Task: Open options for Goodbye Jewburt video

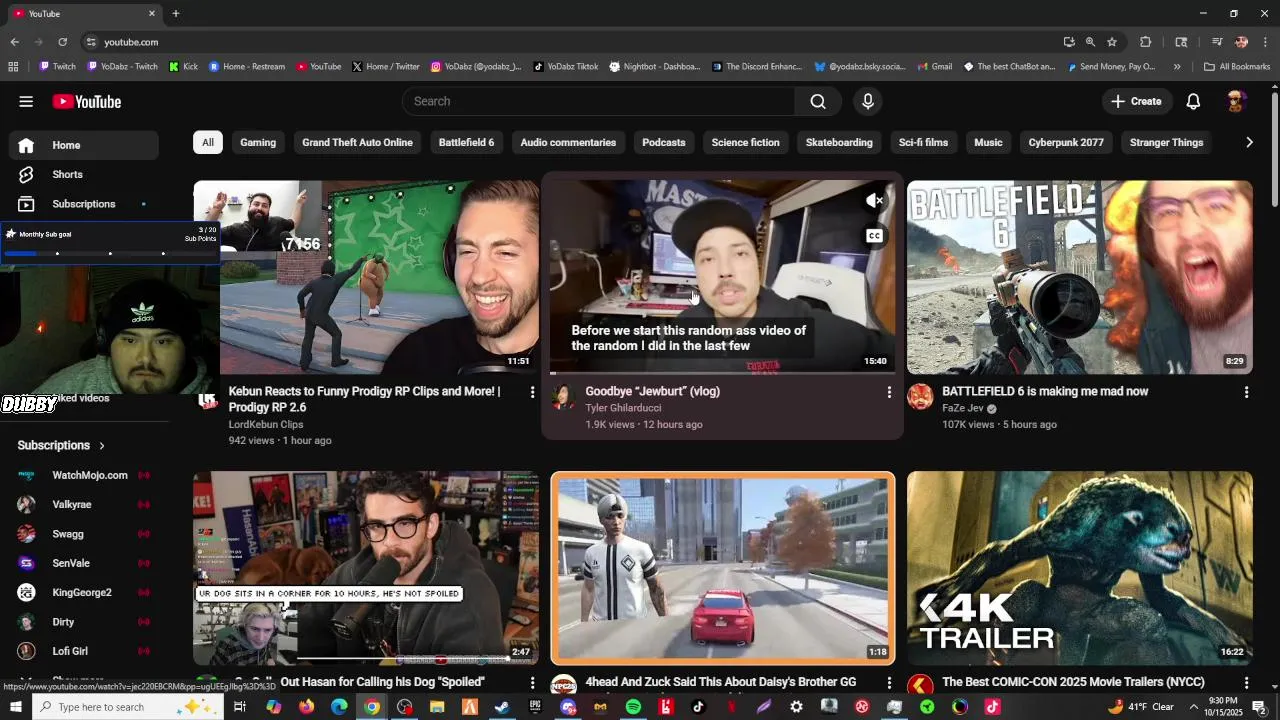Action: [x=889, y=392]
